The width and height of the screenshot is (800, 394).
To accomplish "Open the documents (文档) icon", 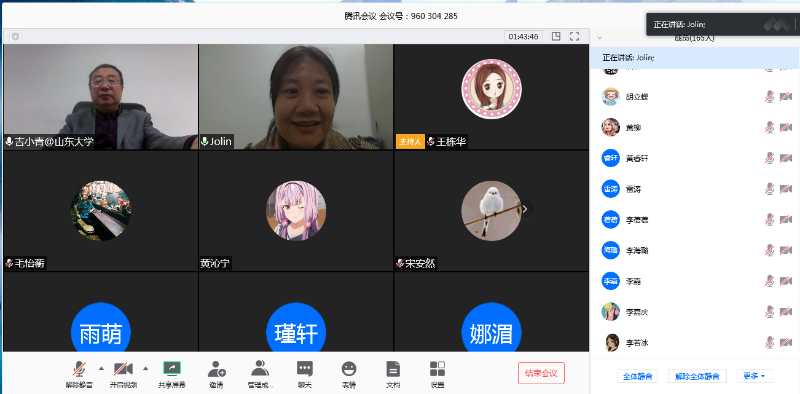I will [x=393, y=375].
